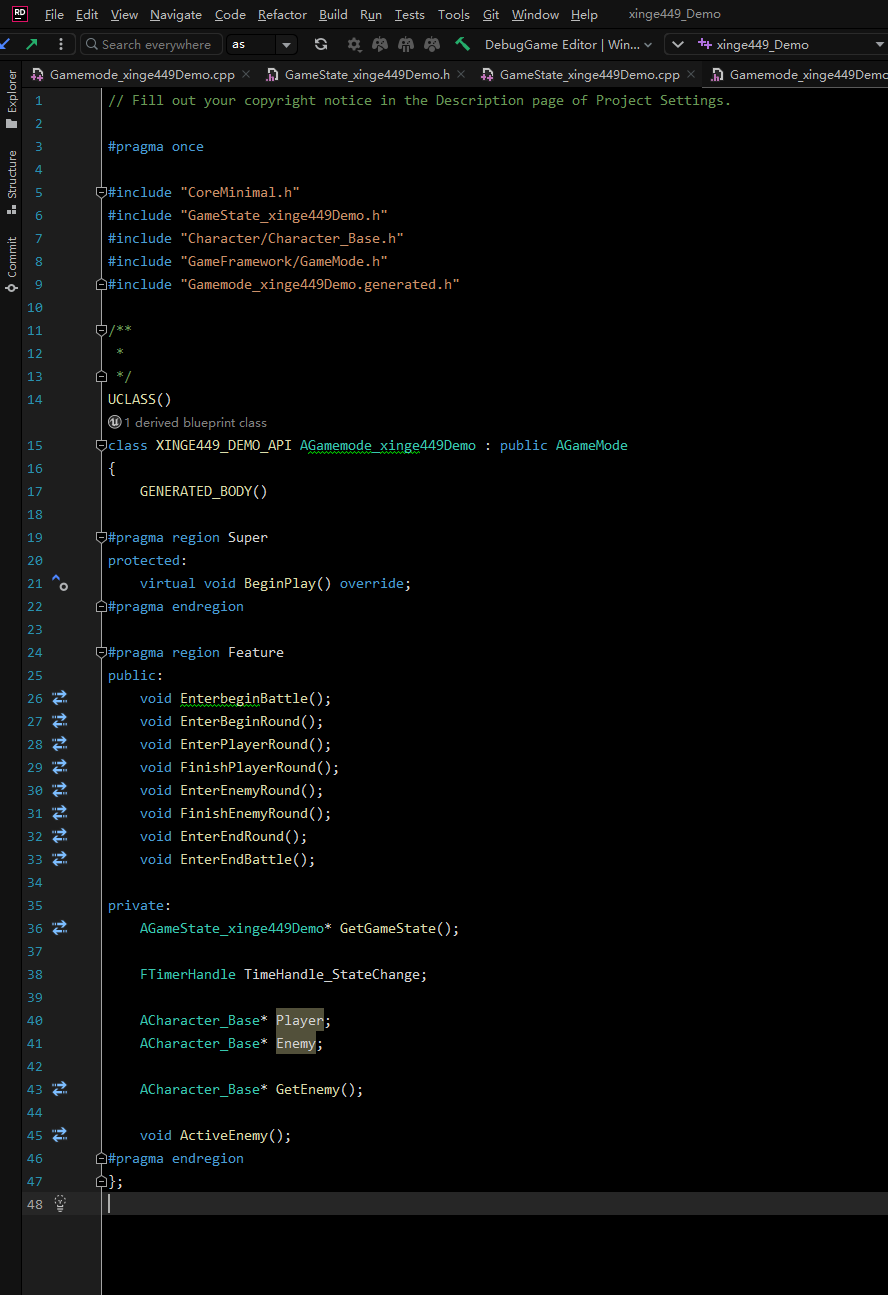
Task: Collapse the Feature region at line 24
Action: pyautogui.click(x=101, y=652)
